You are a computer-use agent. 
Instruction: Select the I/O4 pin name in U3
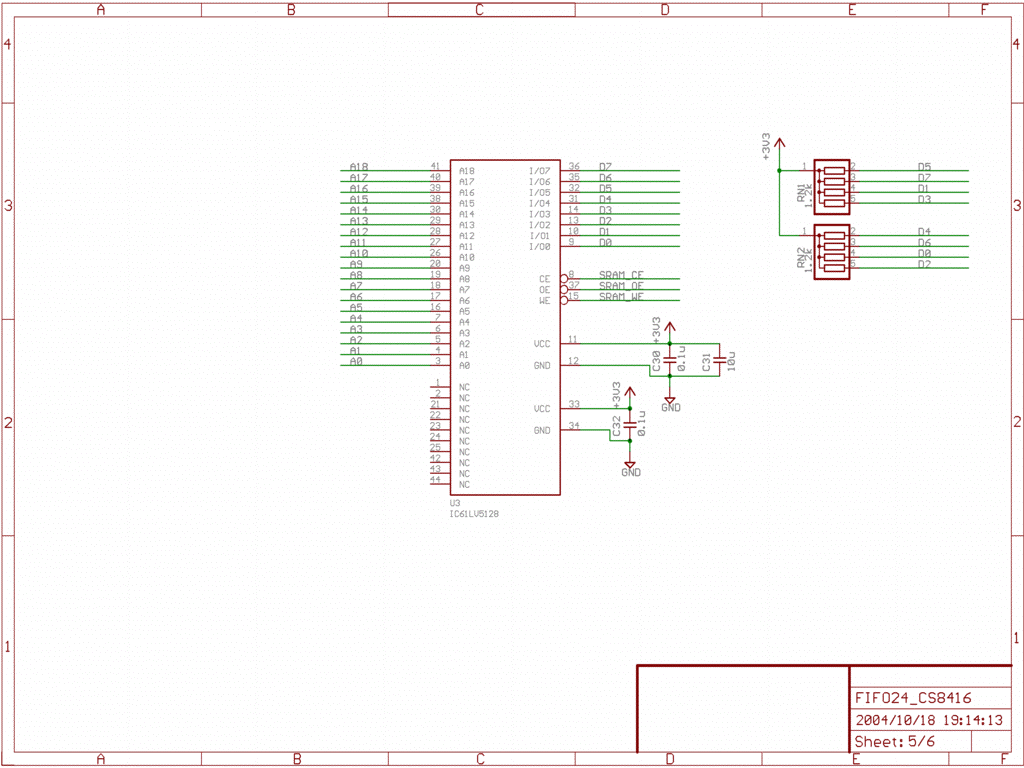click(x=539, y=204)
